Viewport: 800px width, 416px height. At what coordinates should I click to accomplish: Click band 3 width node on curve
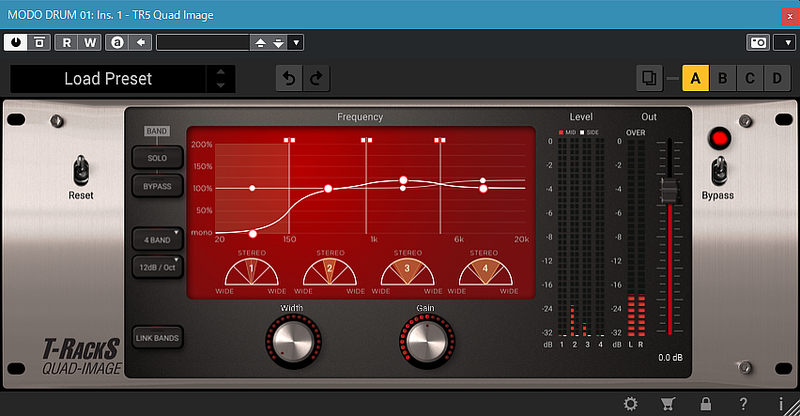tap(404, 180)
